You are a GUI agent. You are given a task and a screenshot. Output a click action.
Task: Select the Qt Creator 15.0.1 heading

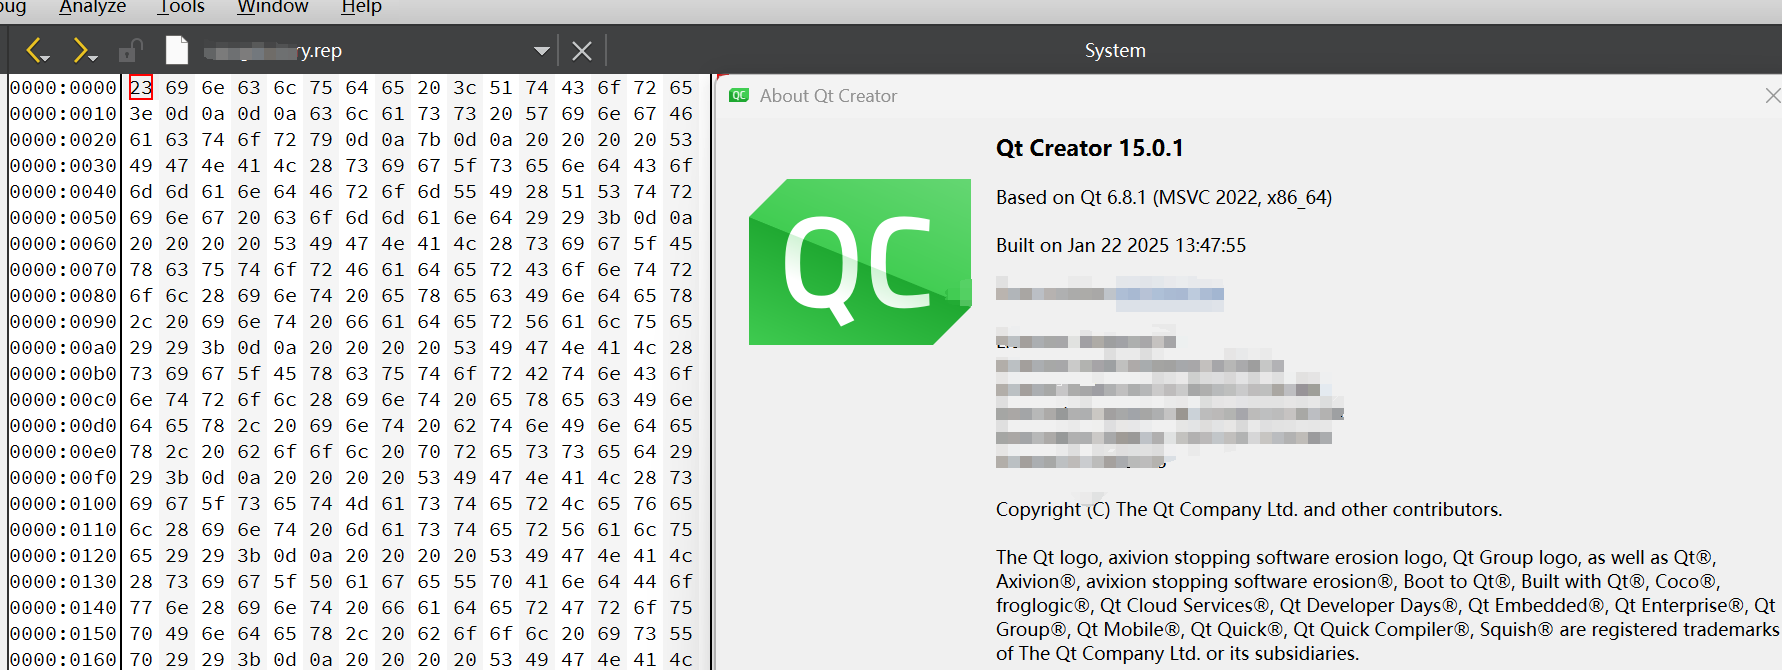(1090, 148)
